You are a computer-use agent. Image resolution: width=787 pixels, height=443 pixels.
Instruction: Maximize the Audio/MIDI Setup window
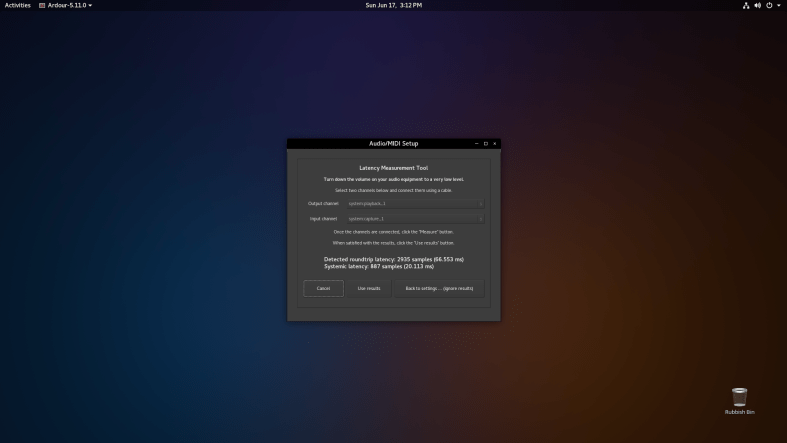[485, 143]
